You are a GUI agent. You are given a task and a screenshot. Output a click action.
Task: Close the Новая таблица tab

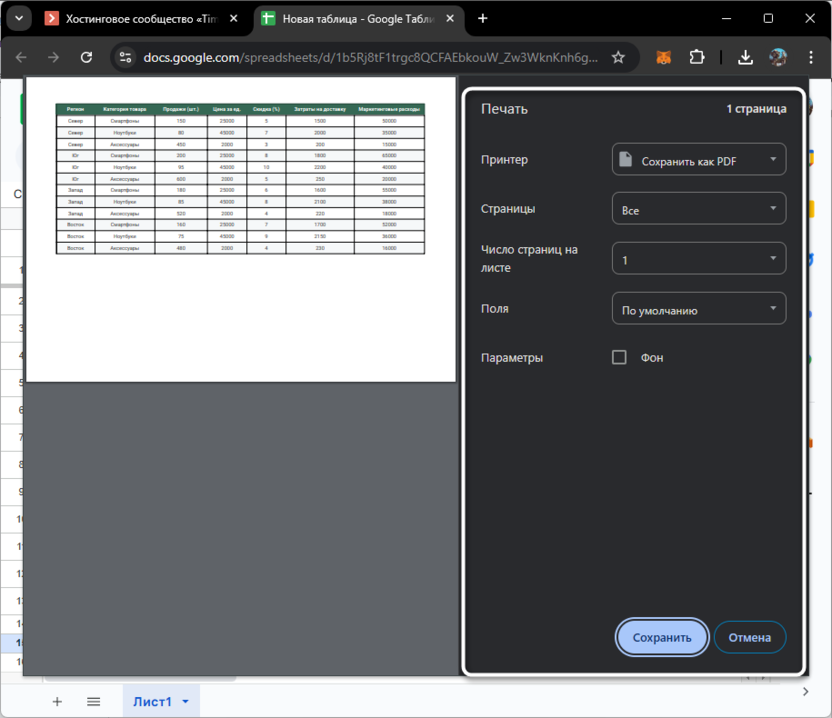click(450, 19)
